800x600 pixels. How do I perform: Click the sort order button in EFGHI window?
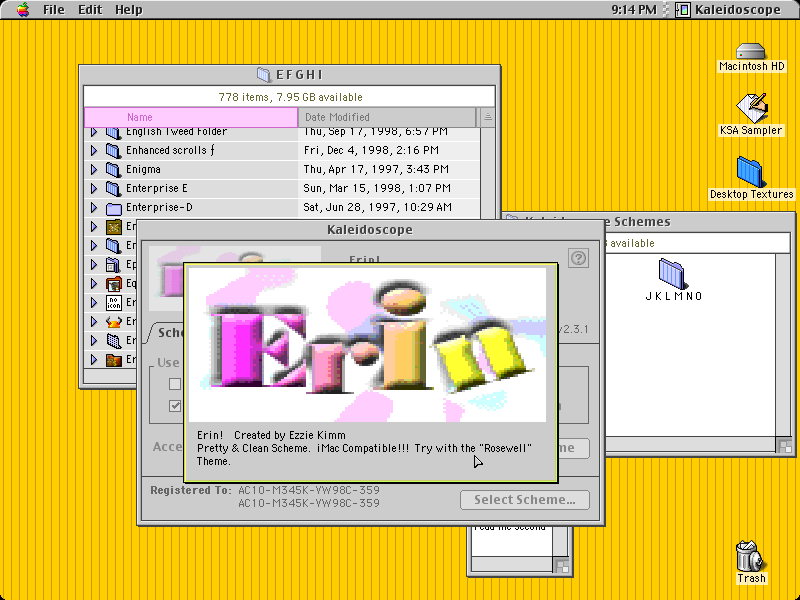(487, 117)
